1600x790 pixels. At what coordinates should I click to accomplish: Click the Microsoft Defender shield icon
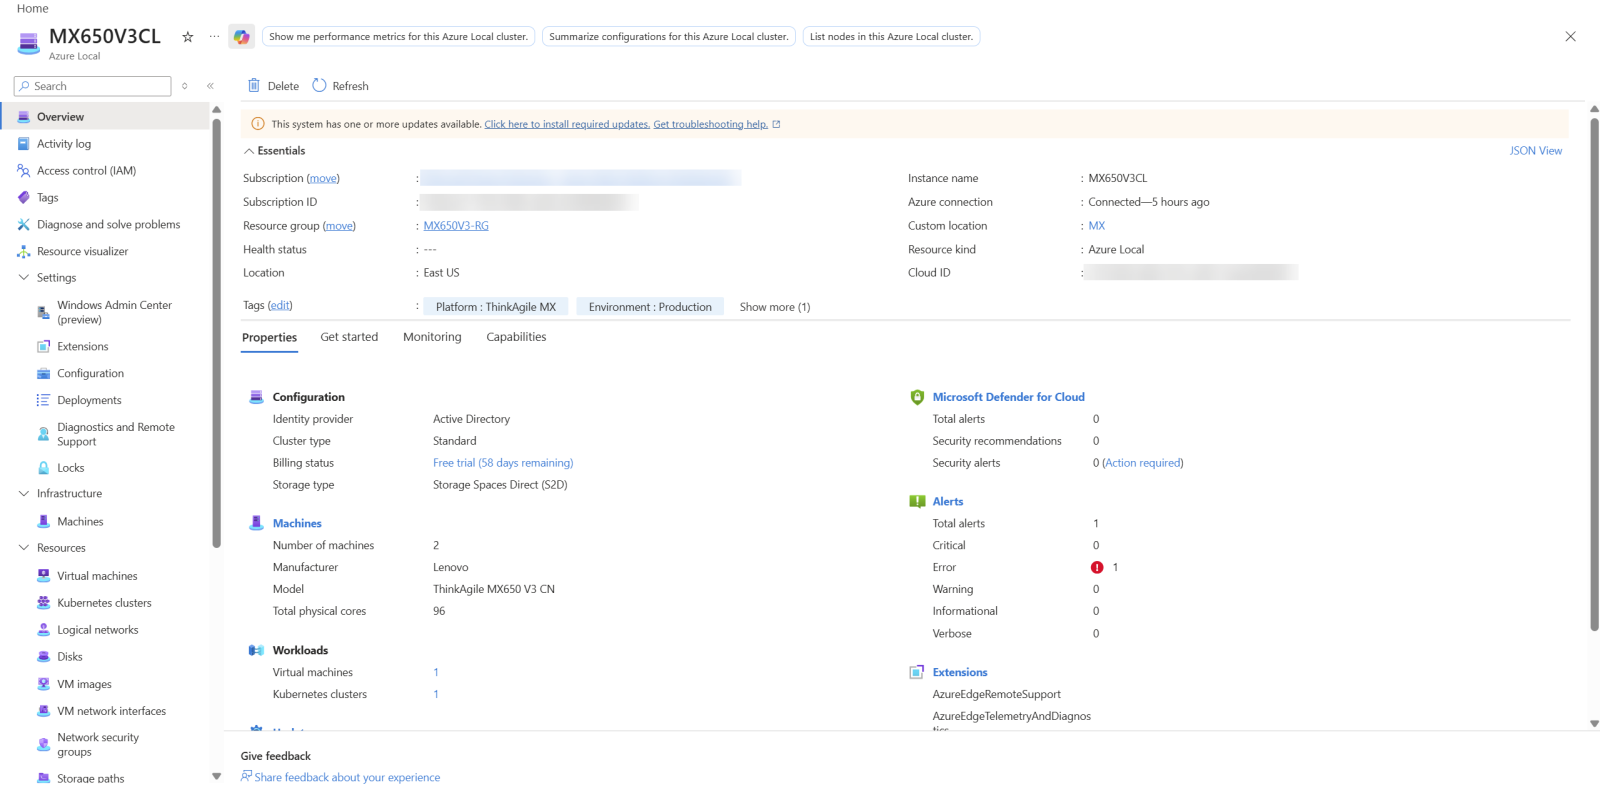pos(917,397)
